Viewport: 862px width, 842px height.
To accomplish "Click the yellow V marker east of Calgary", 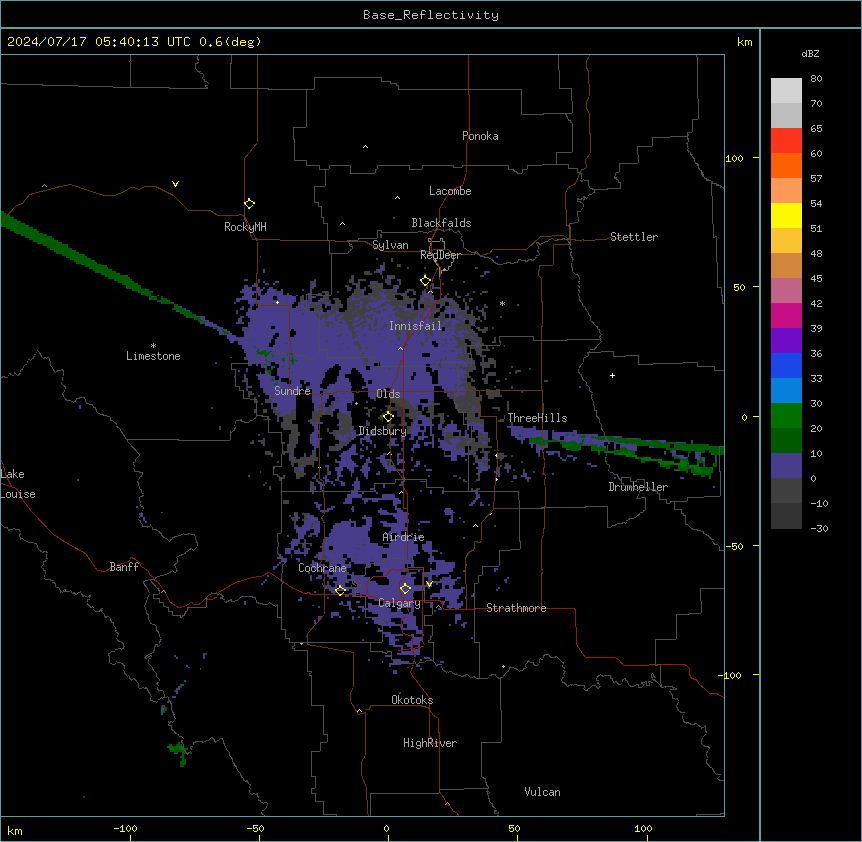I will [x=429, y=584].
